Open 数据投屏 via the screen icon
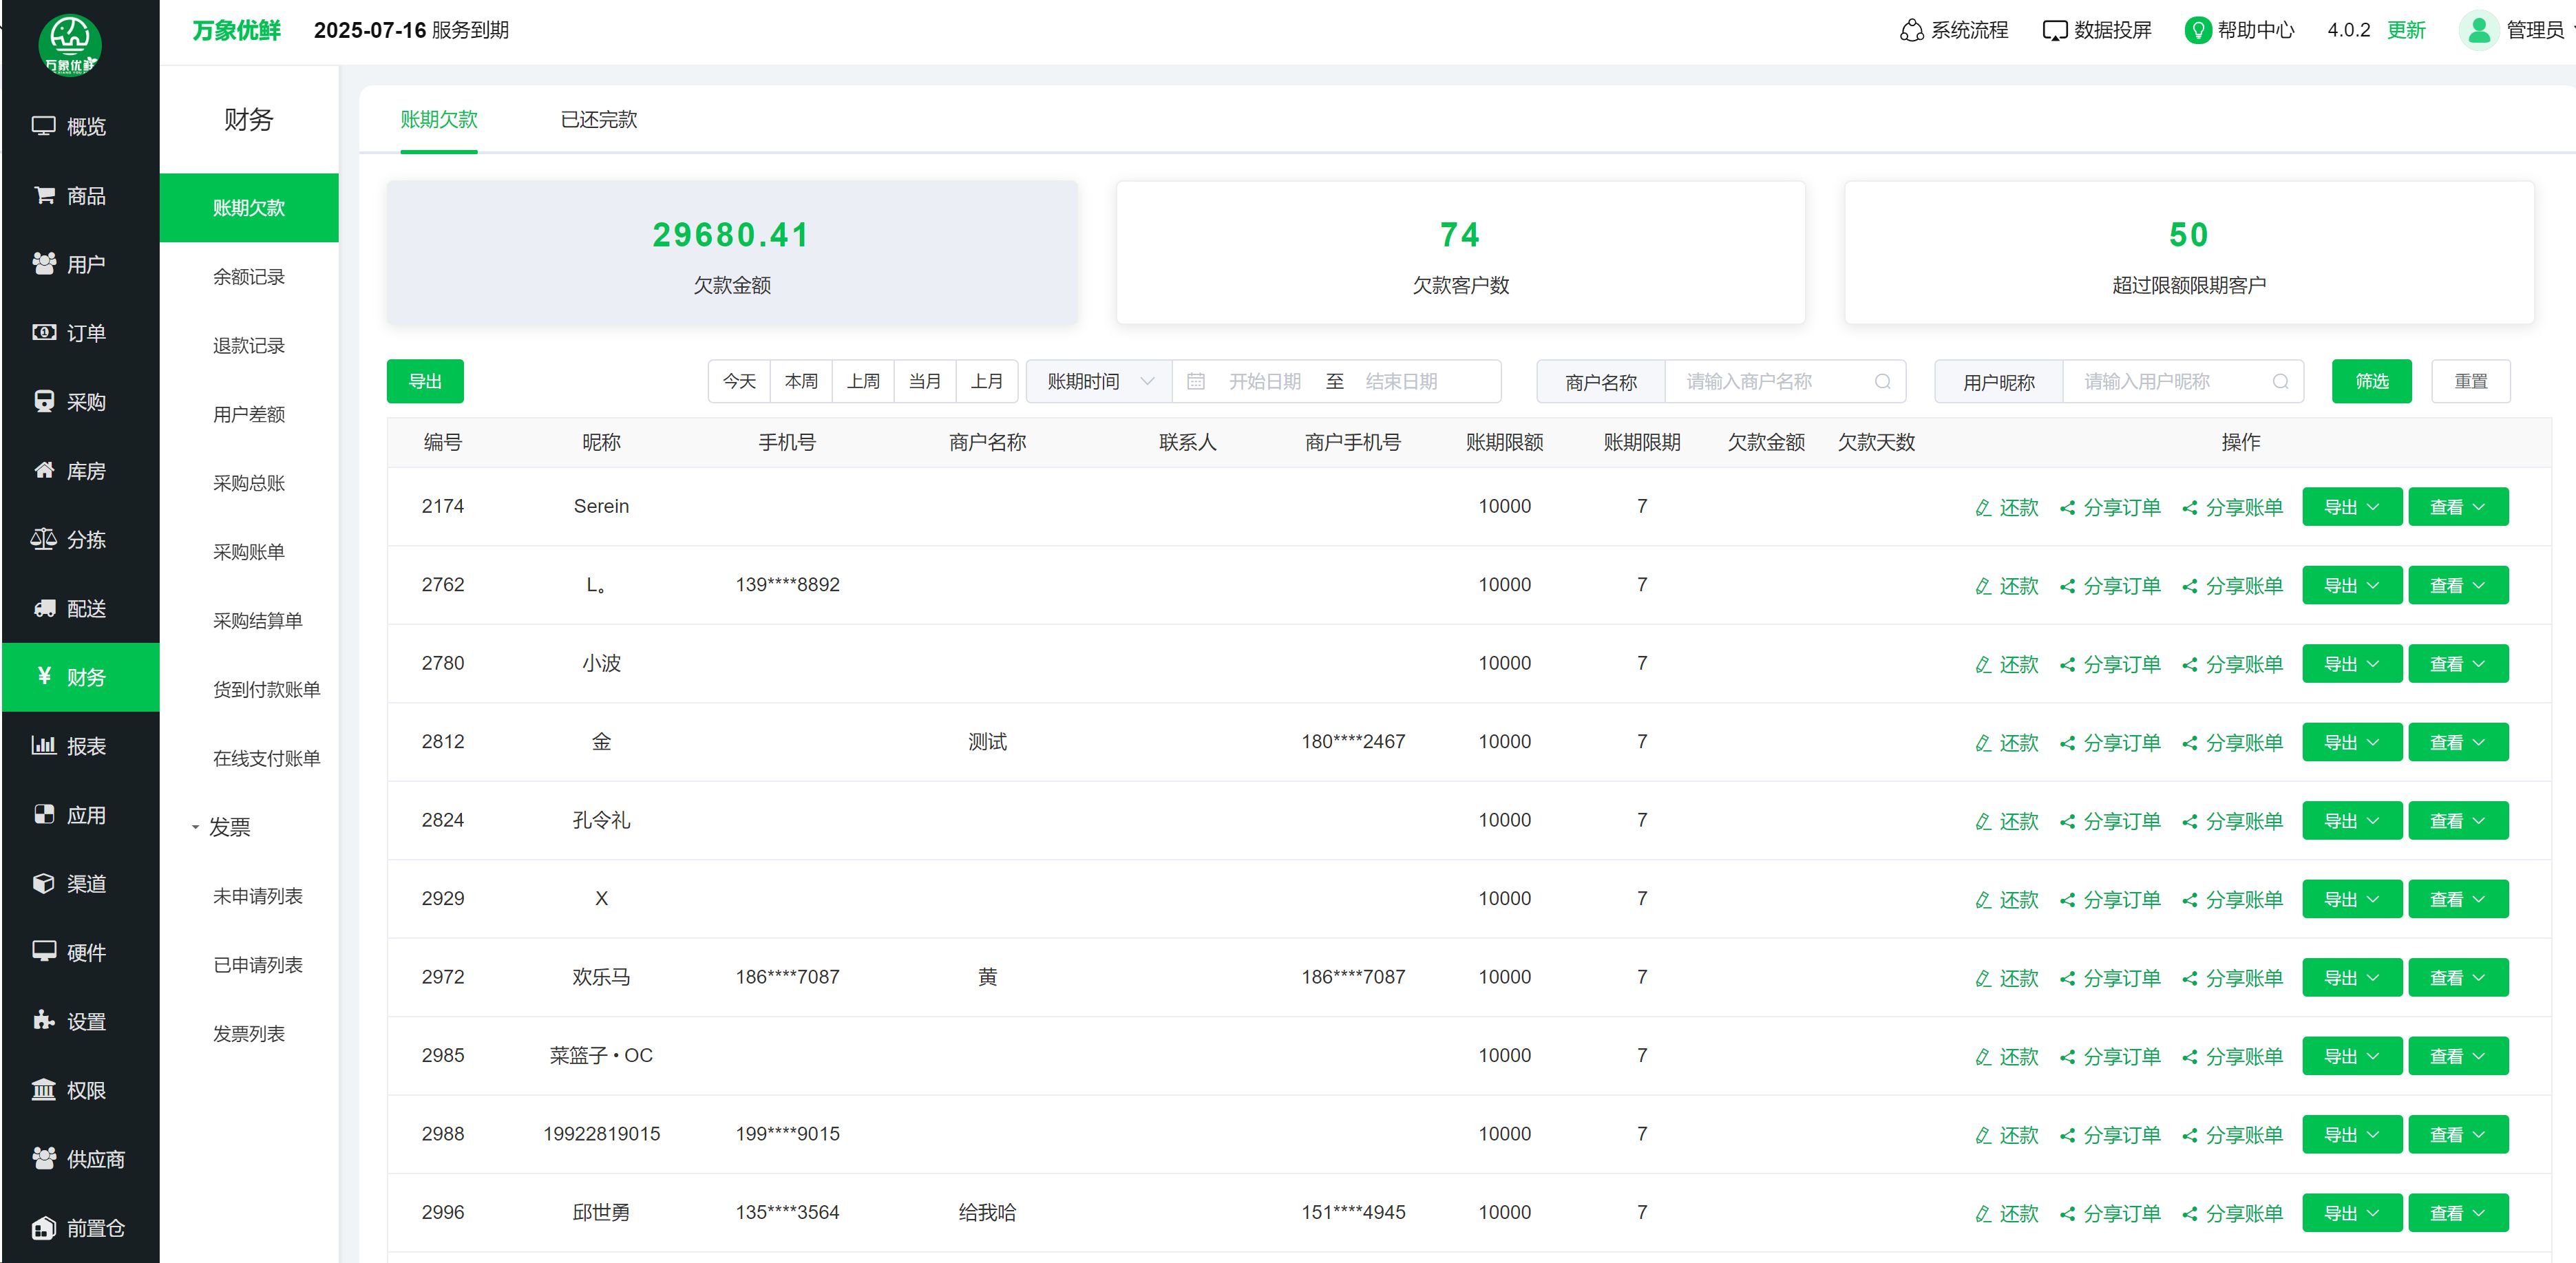Image resolution: width=2576 pixels, height=1263 pixels. [2054, 30]
